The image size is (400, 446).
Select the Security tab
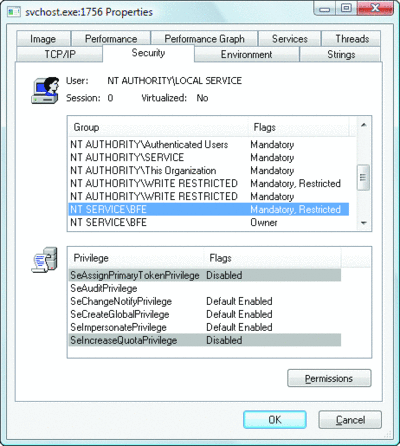click(148, 53)
